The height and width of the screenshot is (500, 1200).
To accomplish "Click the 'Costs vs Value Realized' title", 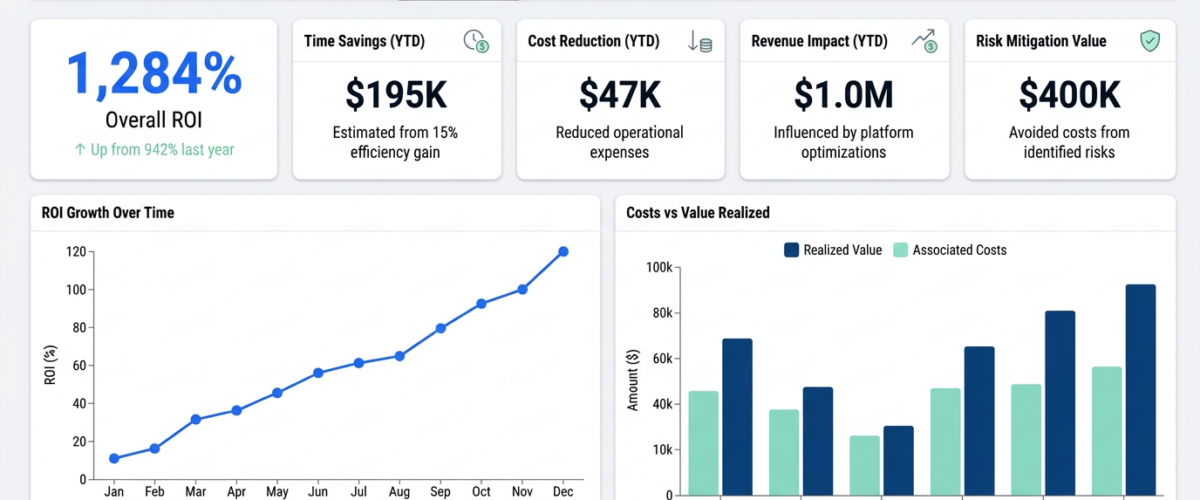I will [698, 212].
